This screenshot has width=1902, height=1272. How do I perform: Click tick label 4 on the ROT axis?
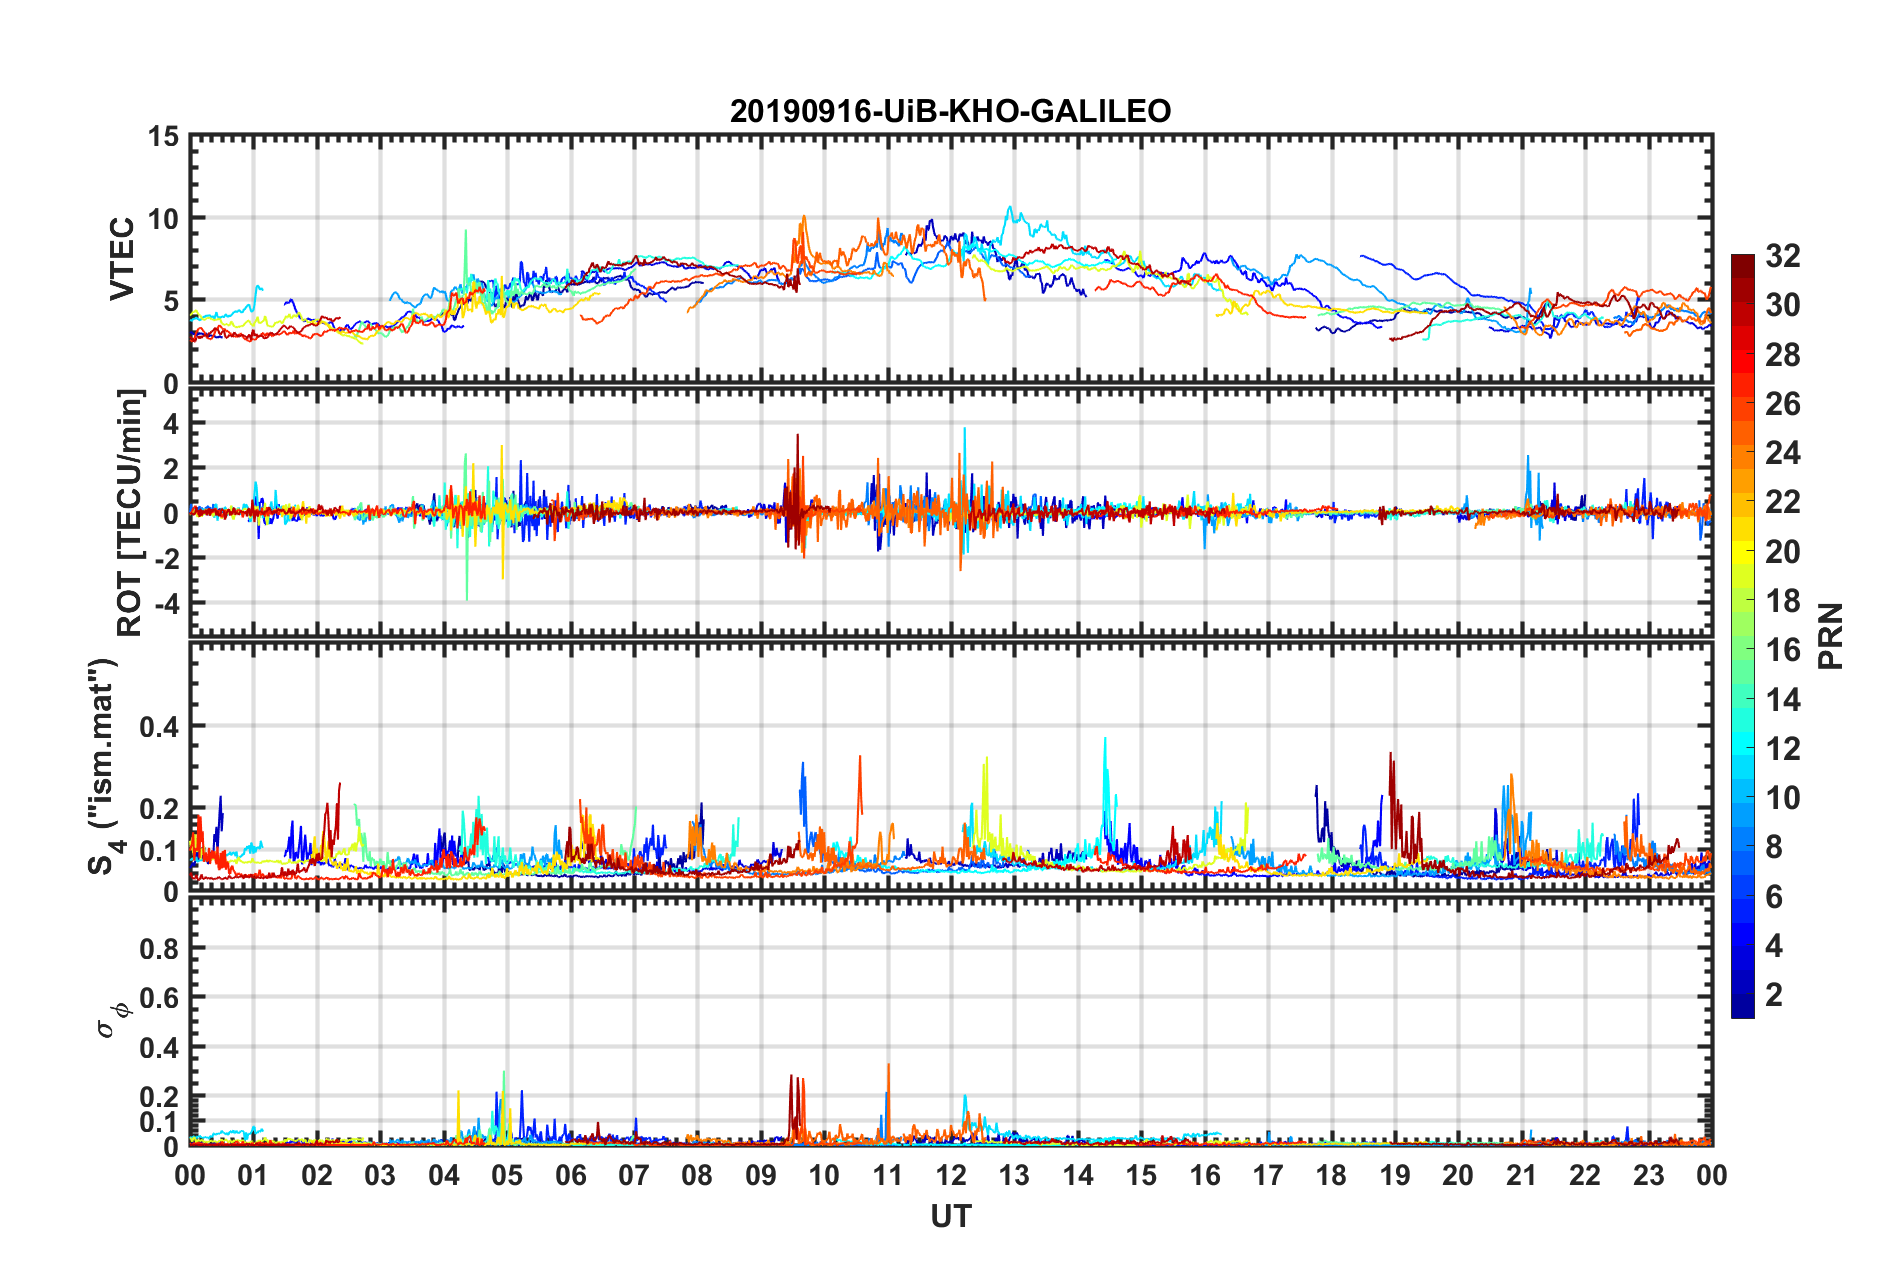171,423
